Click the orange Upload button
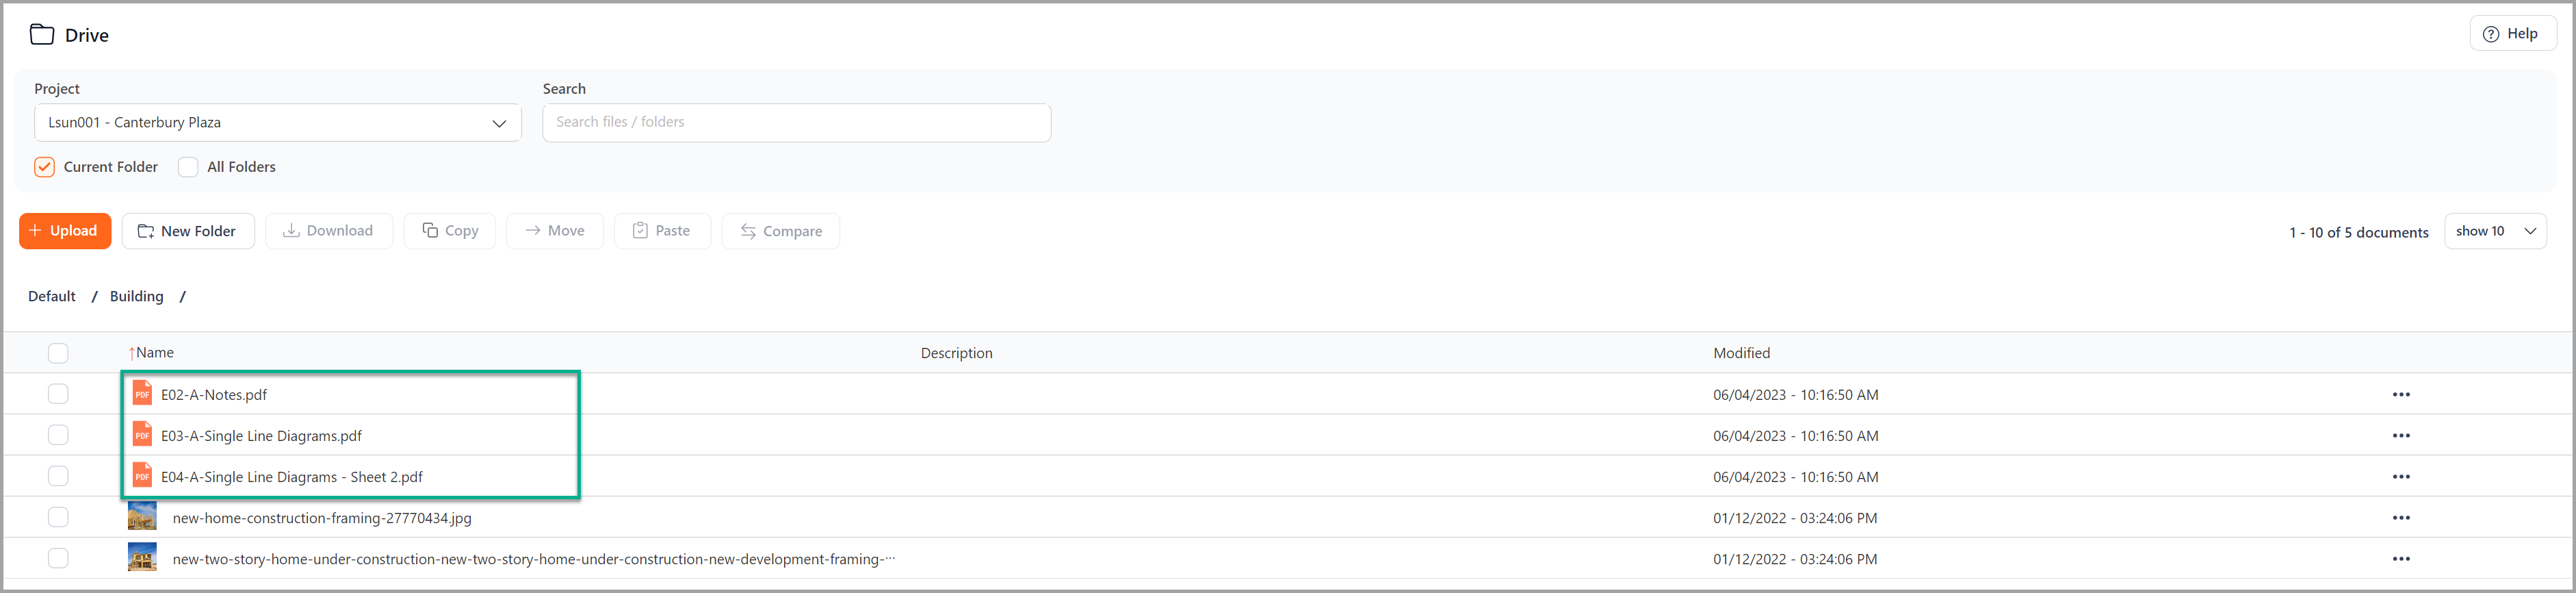Image resolution: width=2576 pixels, height=593 pixels. tap(65, 231)
